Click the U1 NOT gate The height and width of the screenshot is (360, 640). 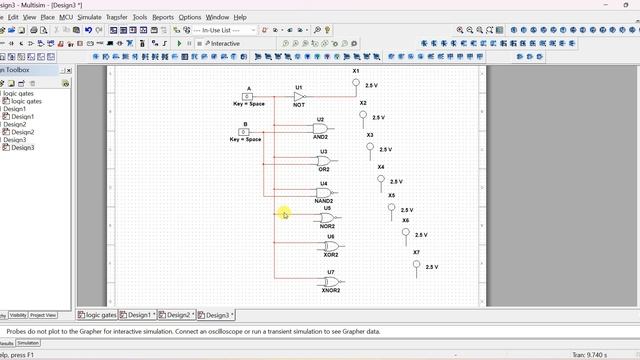pyautogui.click(x=299, y=97)
